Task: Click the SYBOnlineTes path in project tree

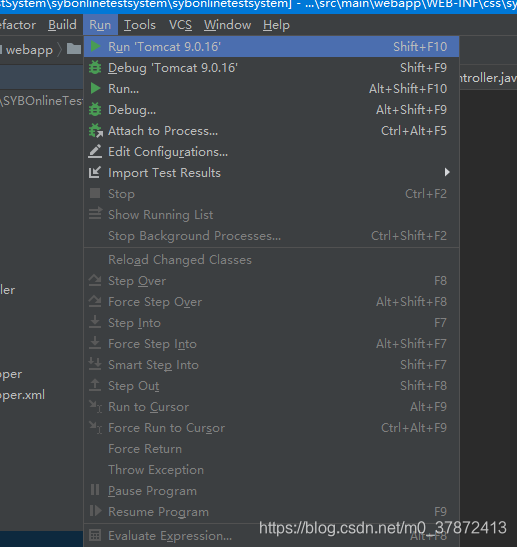Action: [41, 101]
